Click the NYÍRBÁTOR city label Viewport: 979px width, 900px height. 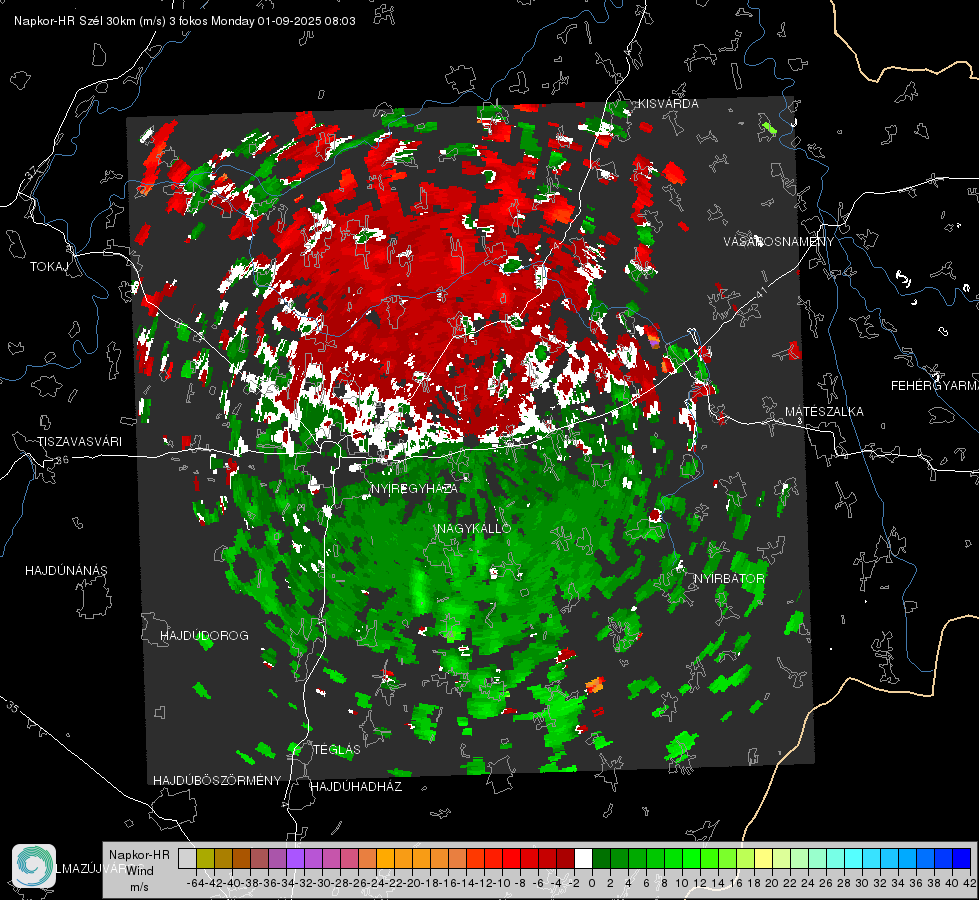coord(729,579)
